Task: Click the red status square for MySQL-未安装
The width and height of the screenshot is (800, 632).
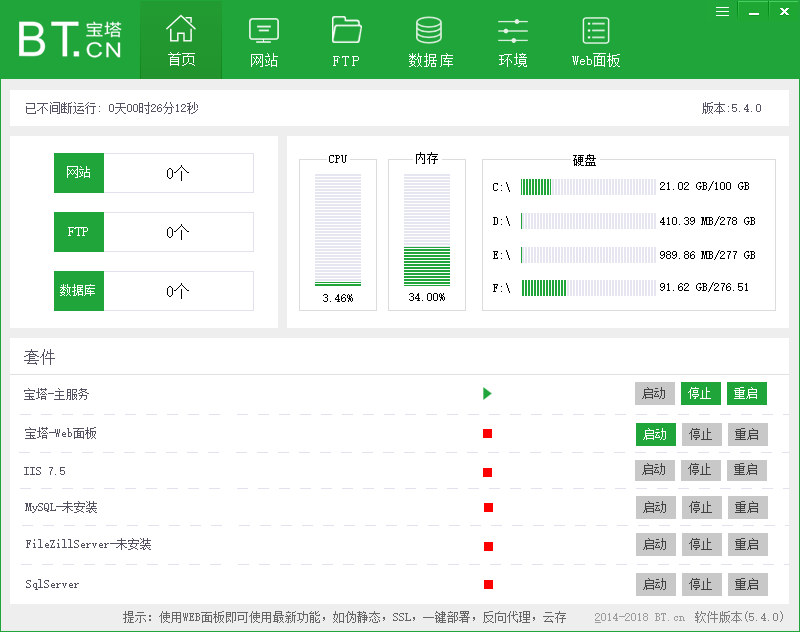Action: 488,508
